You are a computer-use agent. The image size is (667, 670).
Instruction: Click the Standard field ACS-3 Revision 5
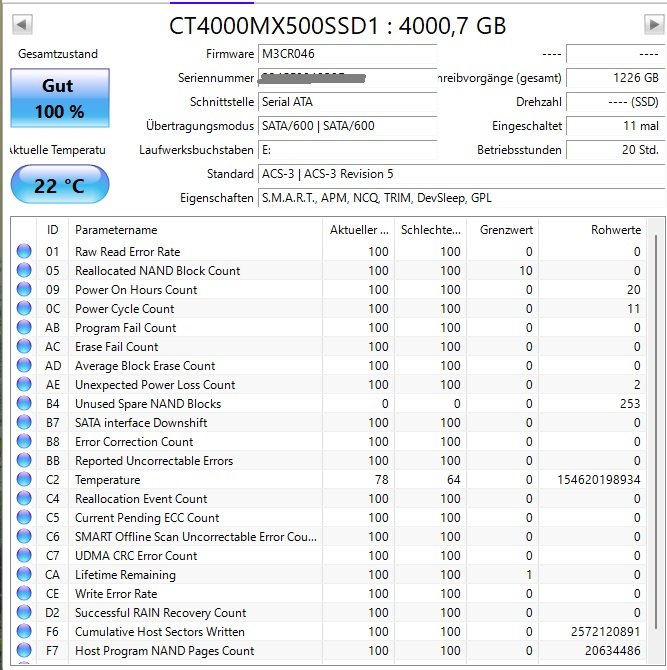click(x=461, y=174)
